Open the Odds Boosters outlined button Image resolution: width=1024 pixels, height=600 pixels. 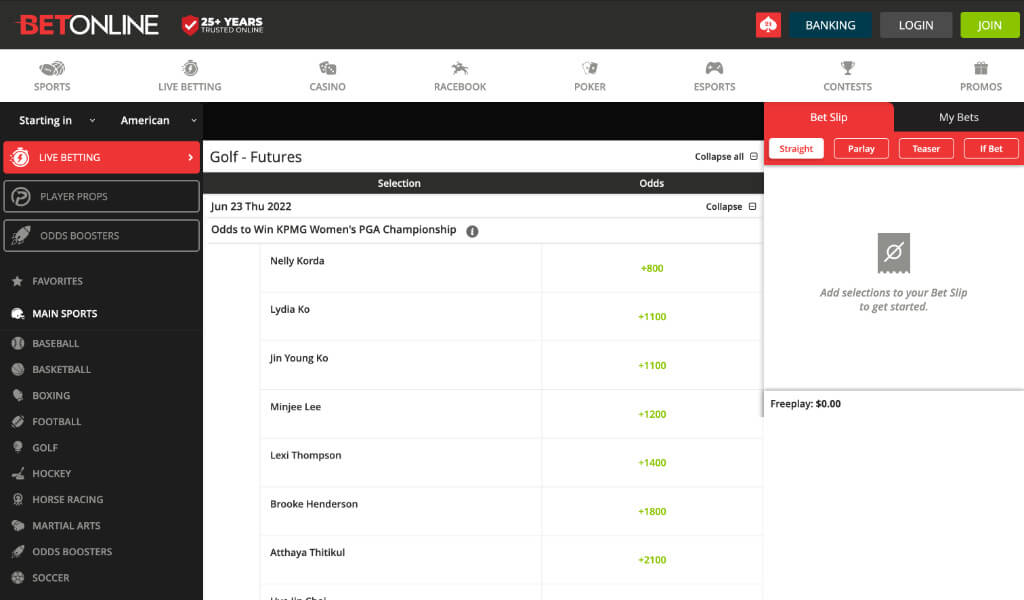[101, 236]
